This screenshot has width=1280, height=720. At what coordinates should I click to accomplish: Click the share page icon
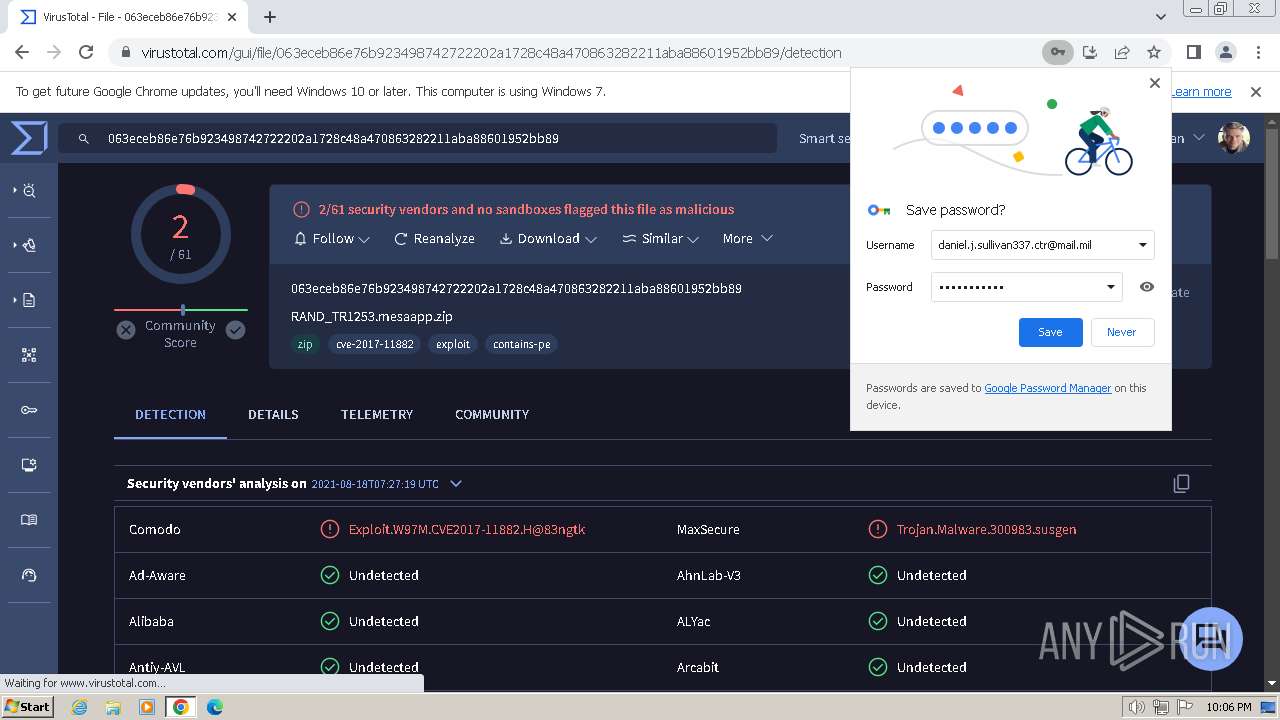point(1122,52)
